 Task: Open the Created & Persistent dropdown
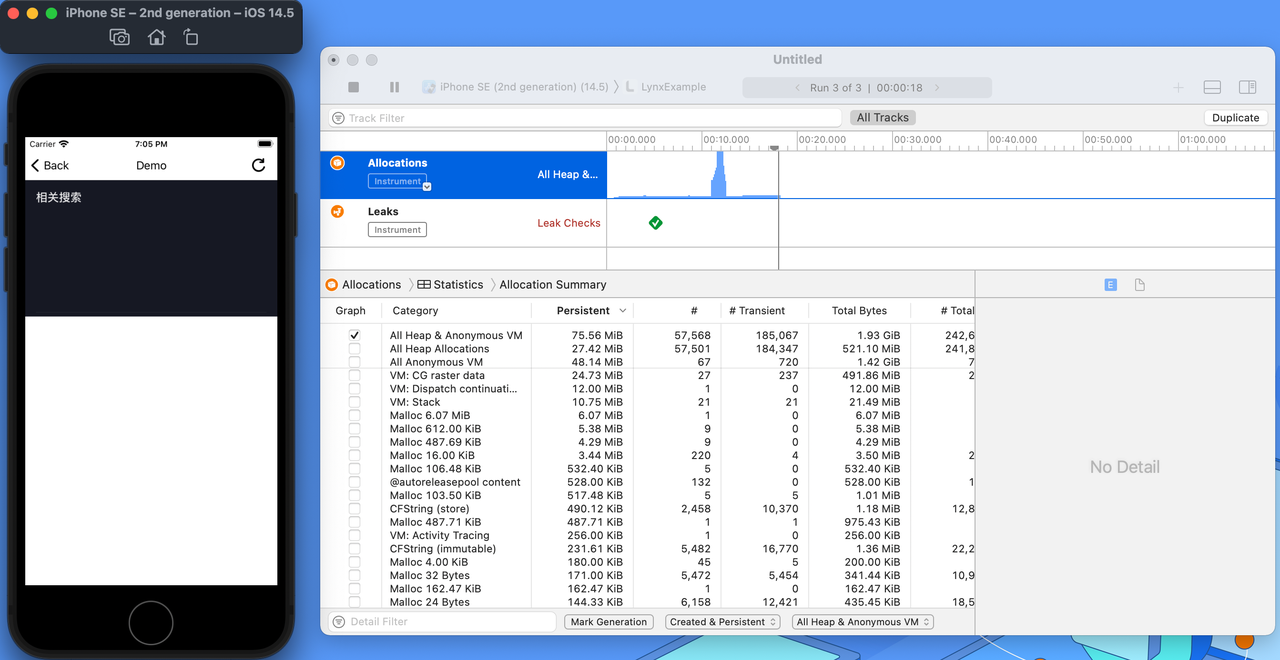click(x=723, y=622)
